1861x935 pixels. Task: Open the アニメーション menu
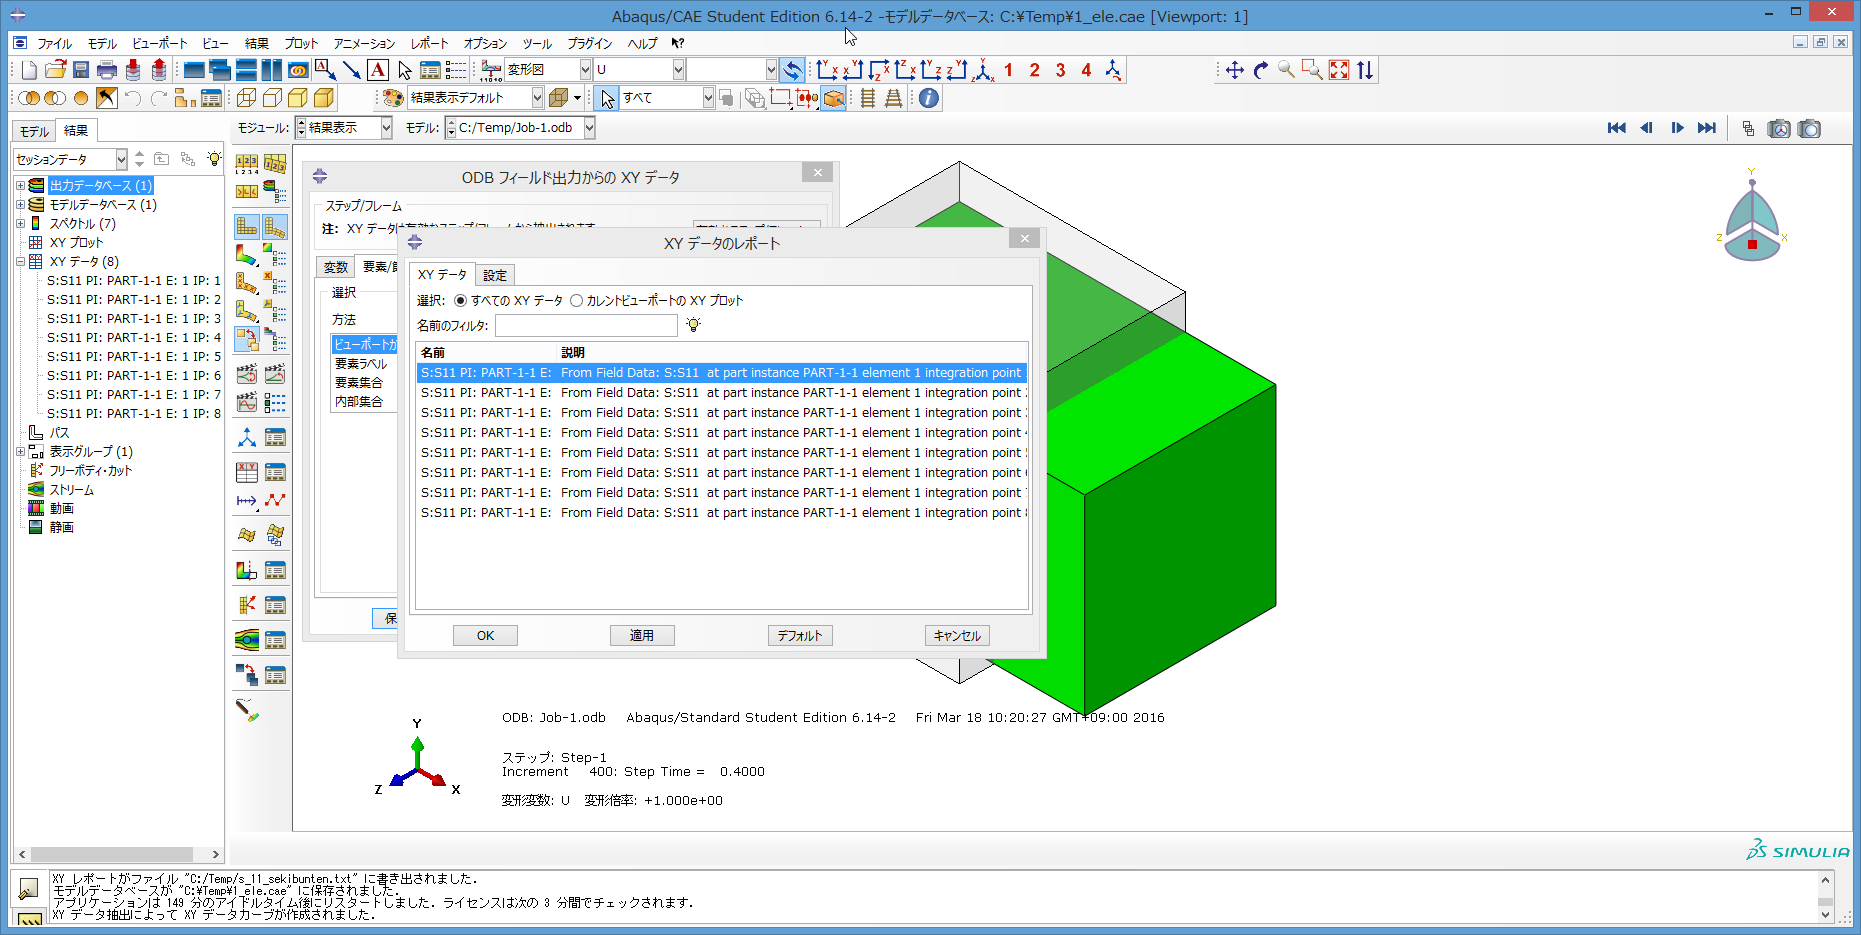point(364,44)
